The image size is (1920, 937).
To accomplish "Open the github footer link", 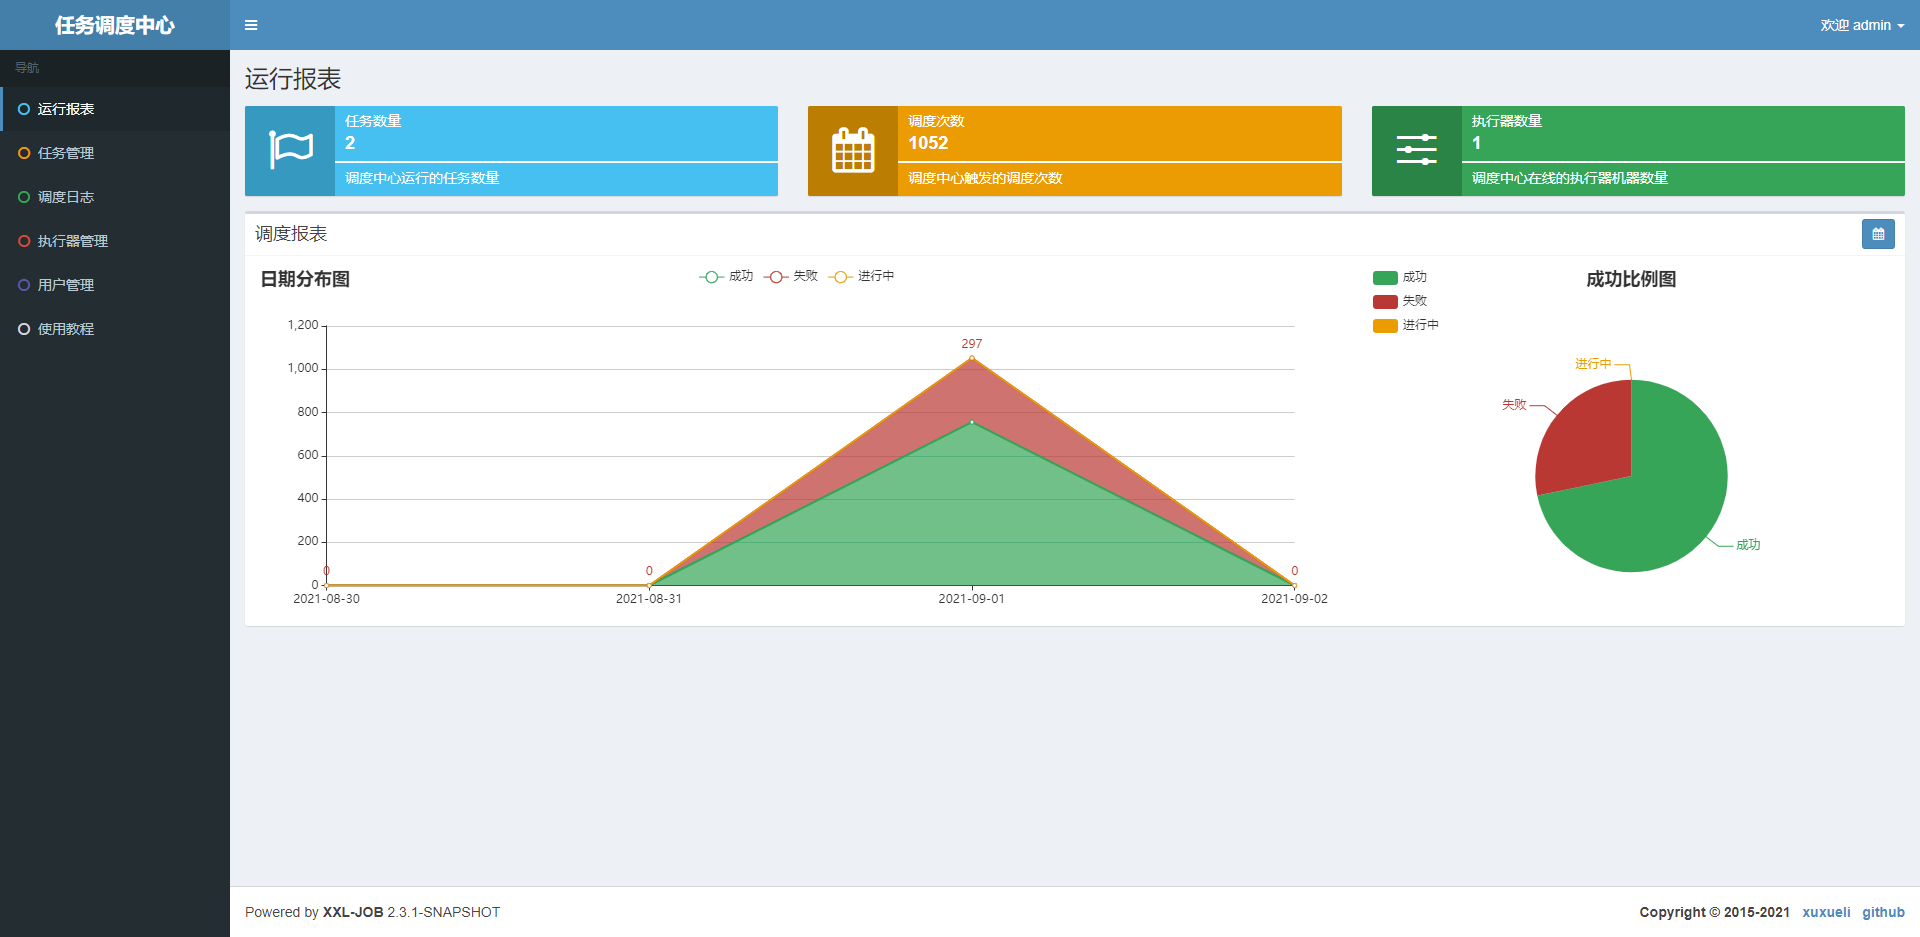I will [x=1883, y=912].
